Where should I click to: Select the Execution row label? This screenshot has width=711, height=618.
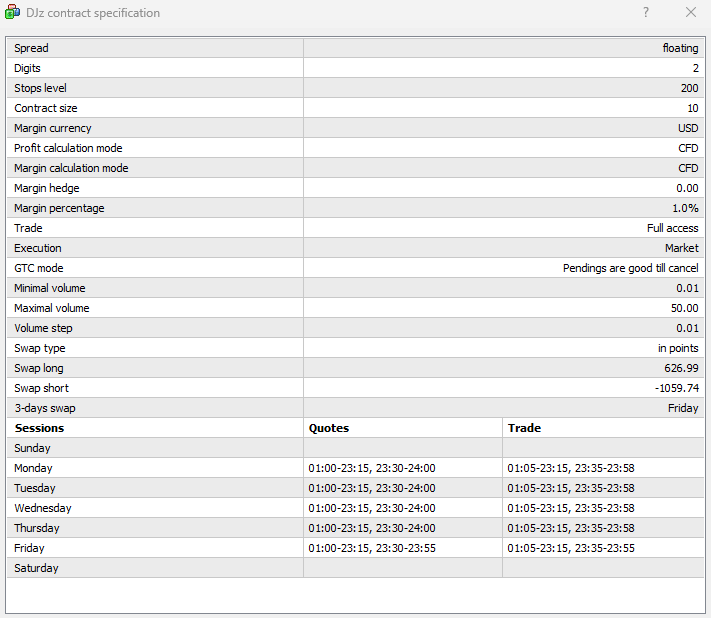coord(38,248)
